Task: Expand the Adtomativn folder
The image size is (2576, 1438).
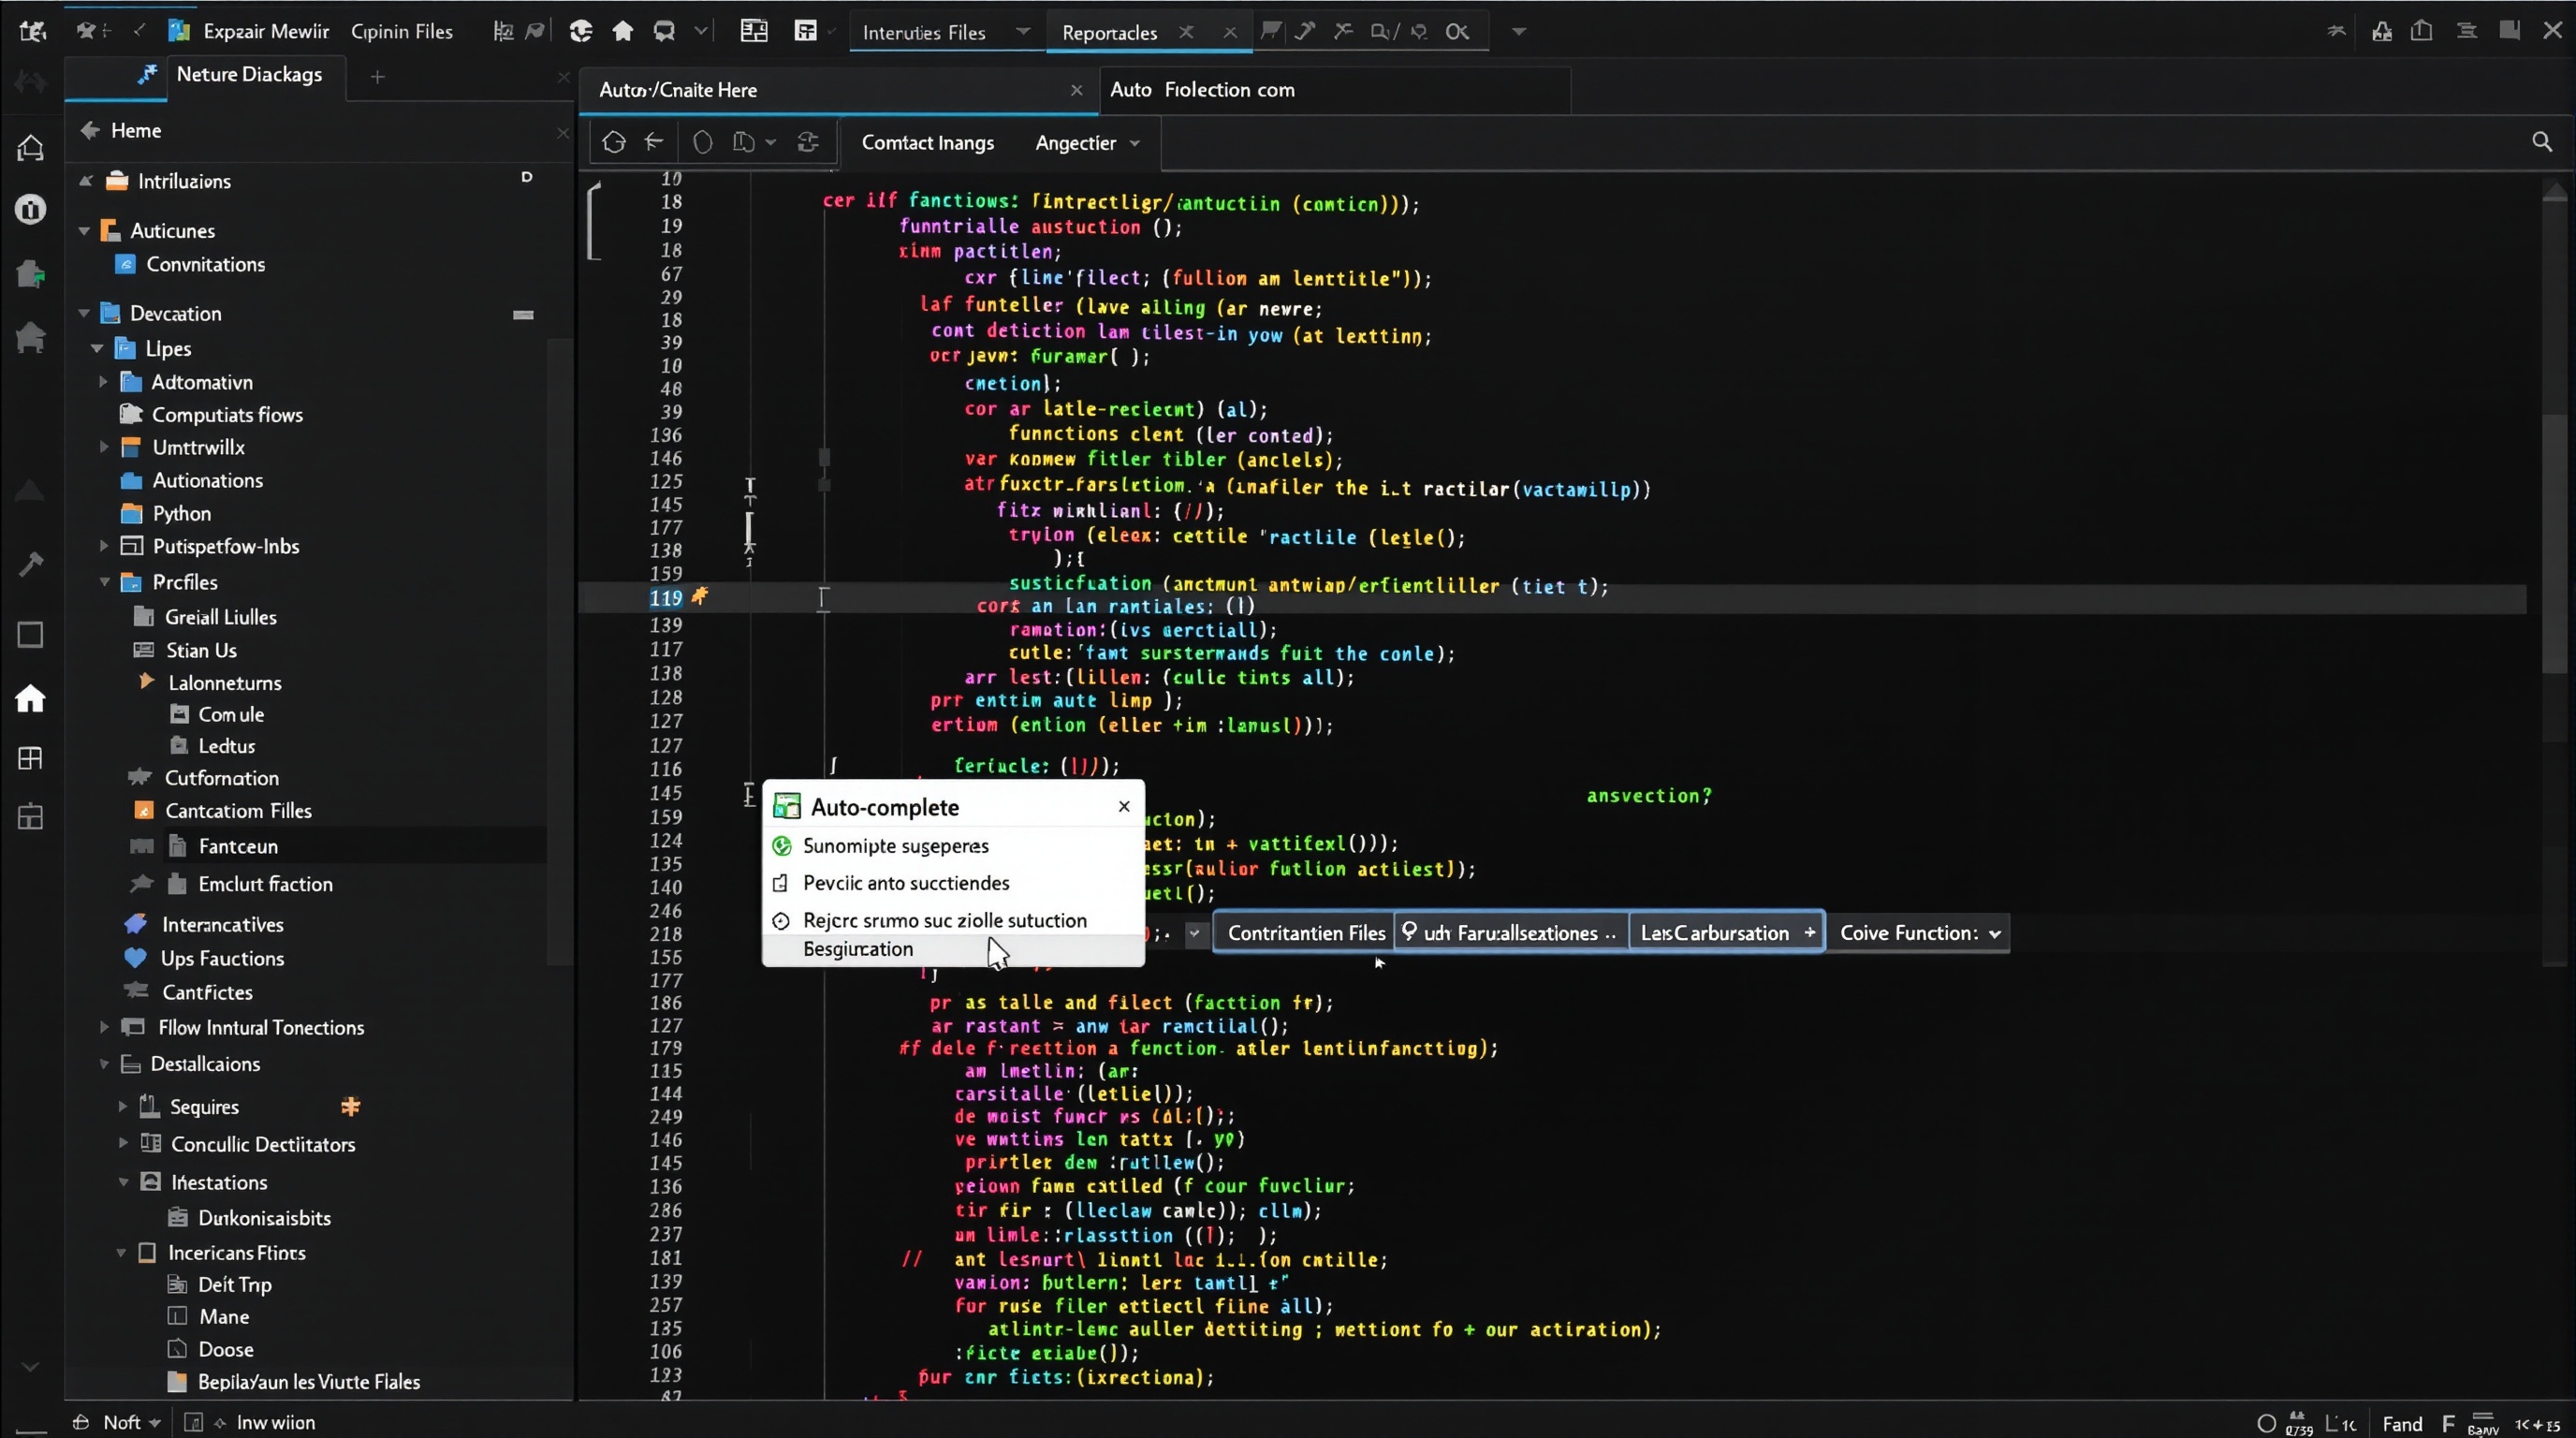Action: pos(103,382)
